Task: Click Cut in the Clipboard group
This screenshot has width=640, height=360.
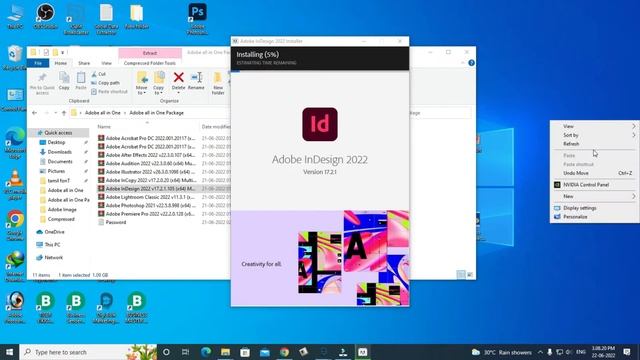Action: tap(98, 74)
